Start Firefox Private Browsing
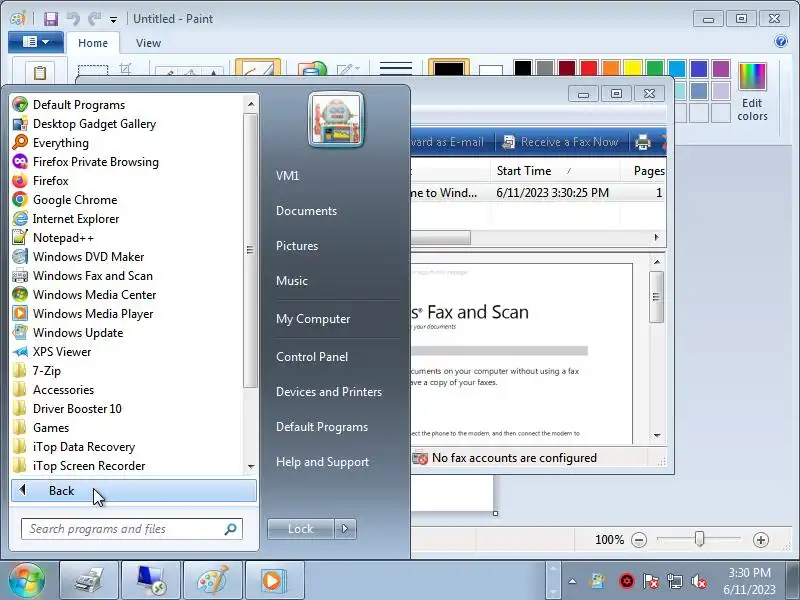 (x=95, y=162)
